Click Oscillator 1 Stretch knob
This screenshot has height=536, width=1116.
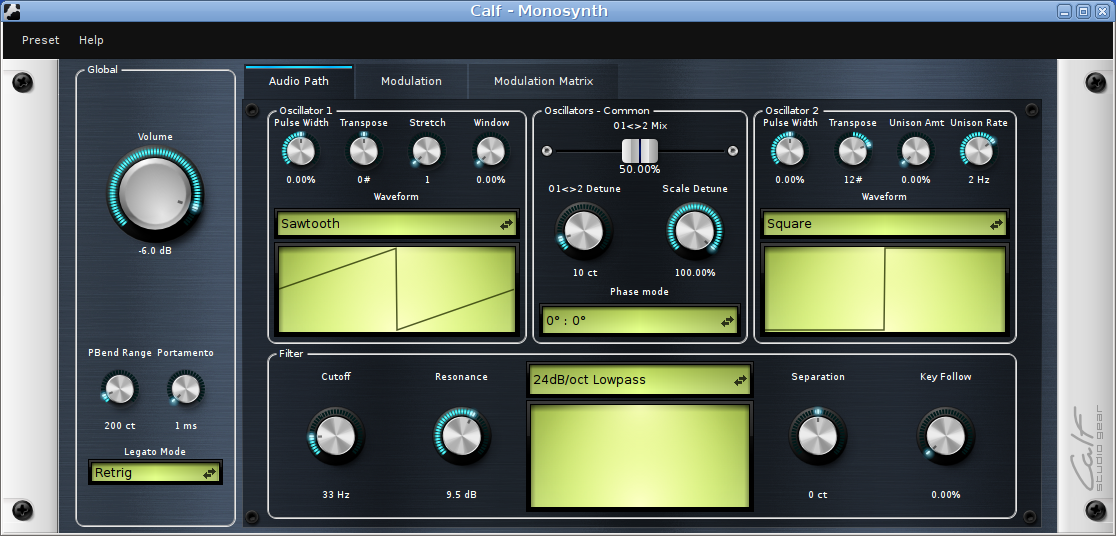pyautogui.click(x=427, y=151)
